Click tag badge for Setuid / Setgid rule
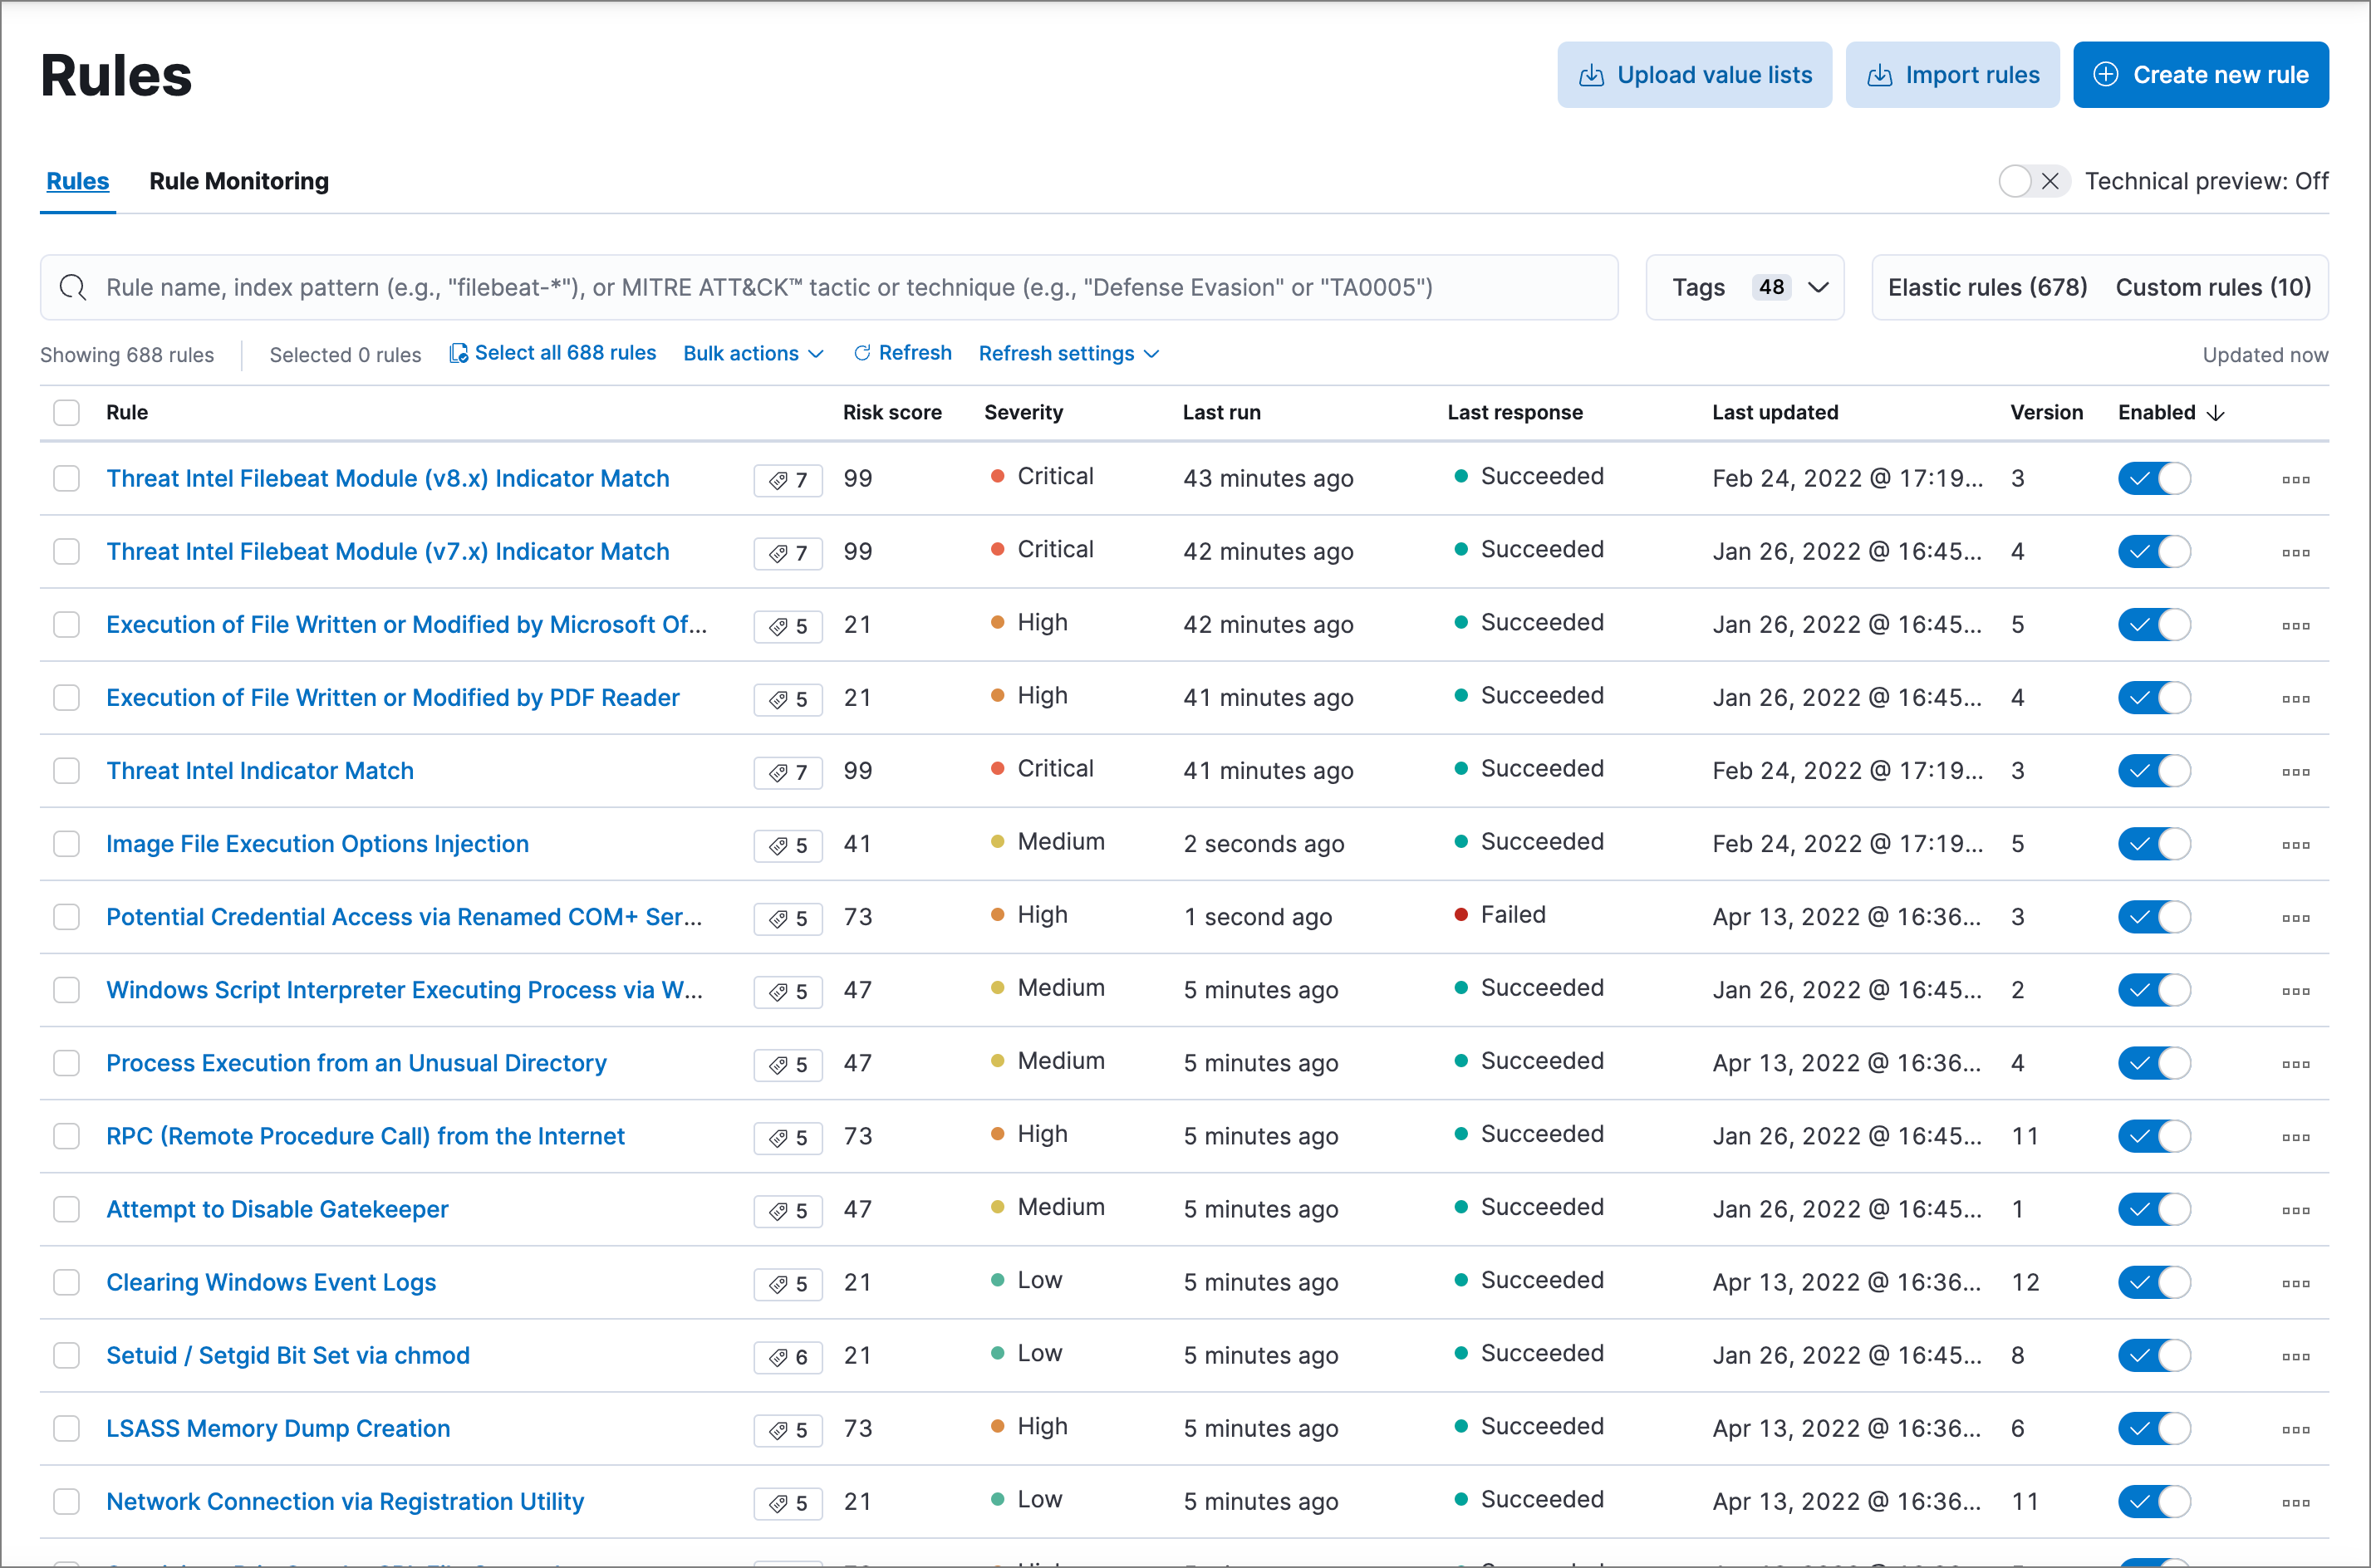 [x=788, y=1357]
